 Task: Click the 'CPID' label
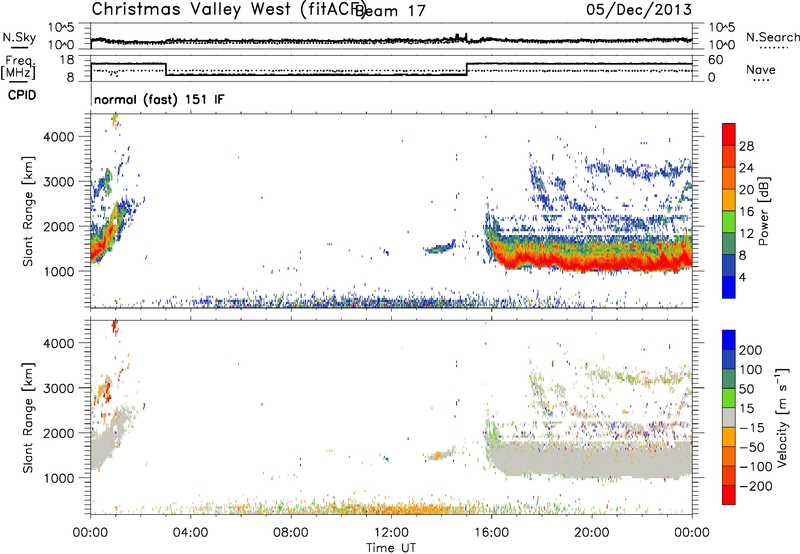point(22,95)
